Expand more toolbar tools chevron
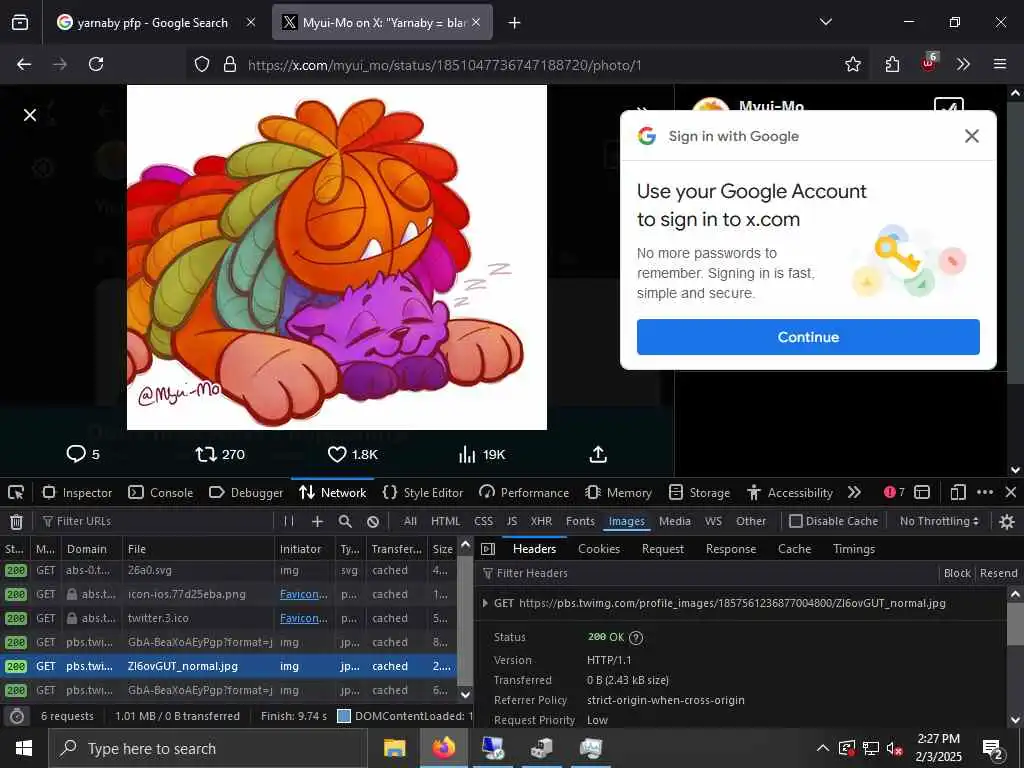The height and width of the screenshot is (768, 1024). pos(963,64)
